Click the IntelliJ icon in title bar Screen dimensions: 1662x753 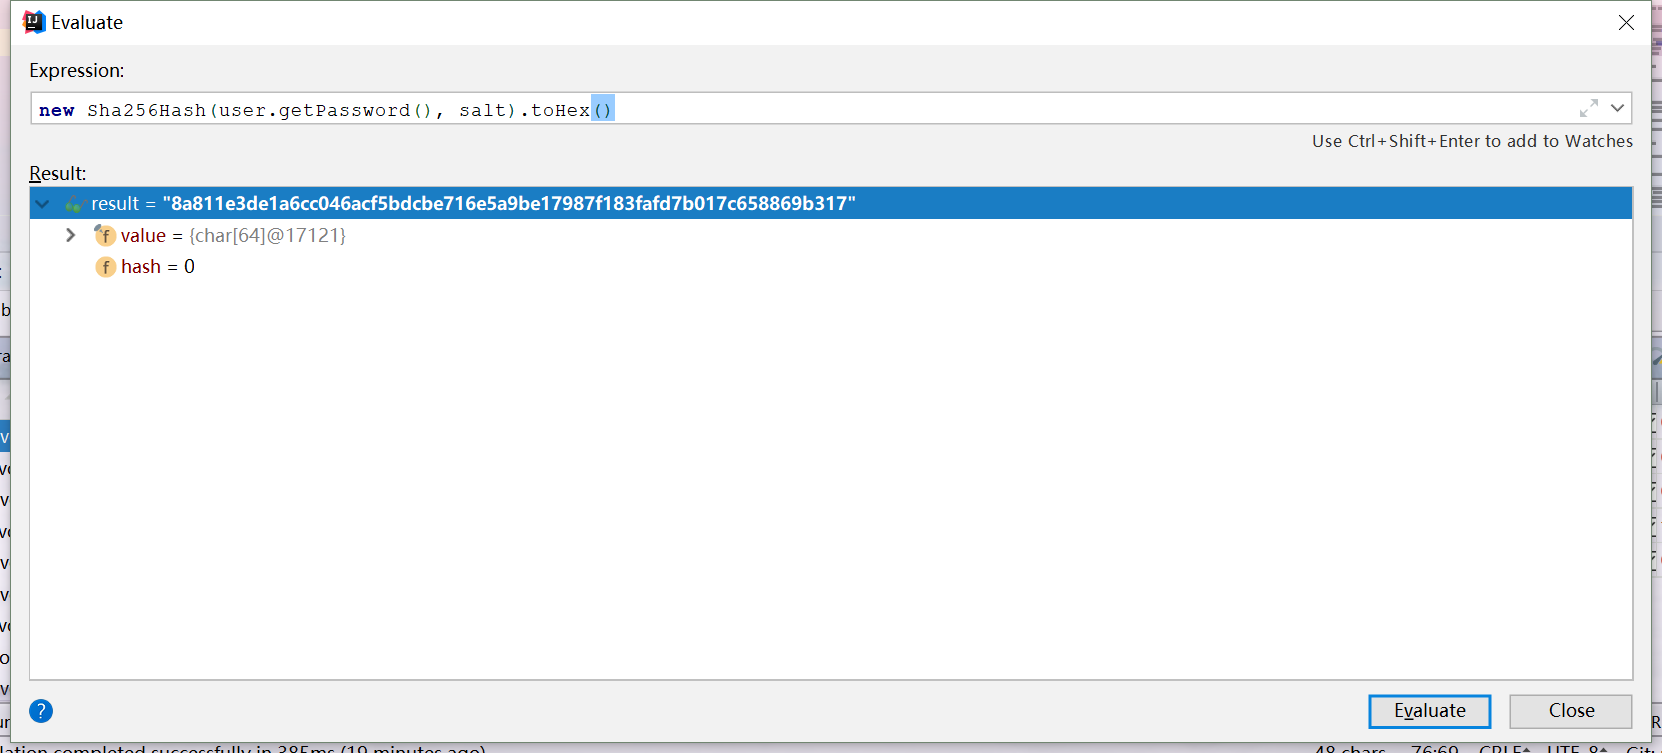[34, 22]
